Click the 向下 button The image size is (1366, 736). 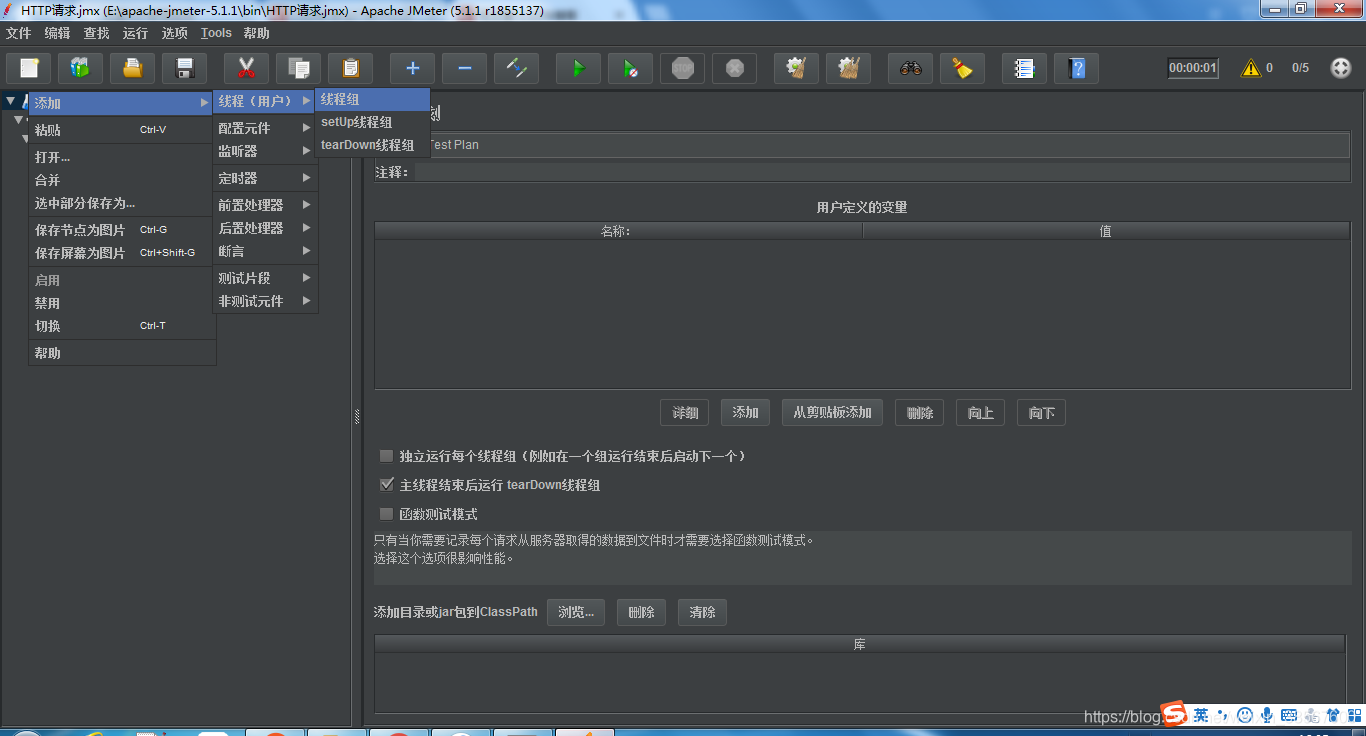pyautogui.click(x=1042, y=413)
